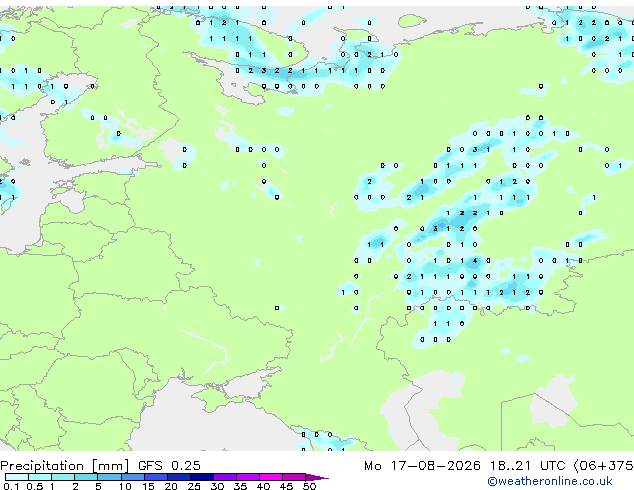Select the legend swatch between 0.5 and 1
Screen dimensions: 634x490
tap(40, 477)
